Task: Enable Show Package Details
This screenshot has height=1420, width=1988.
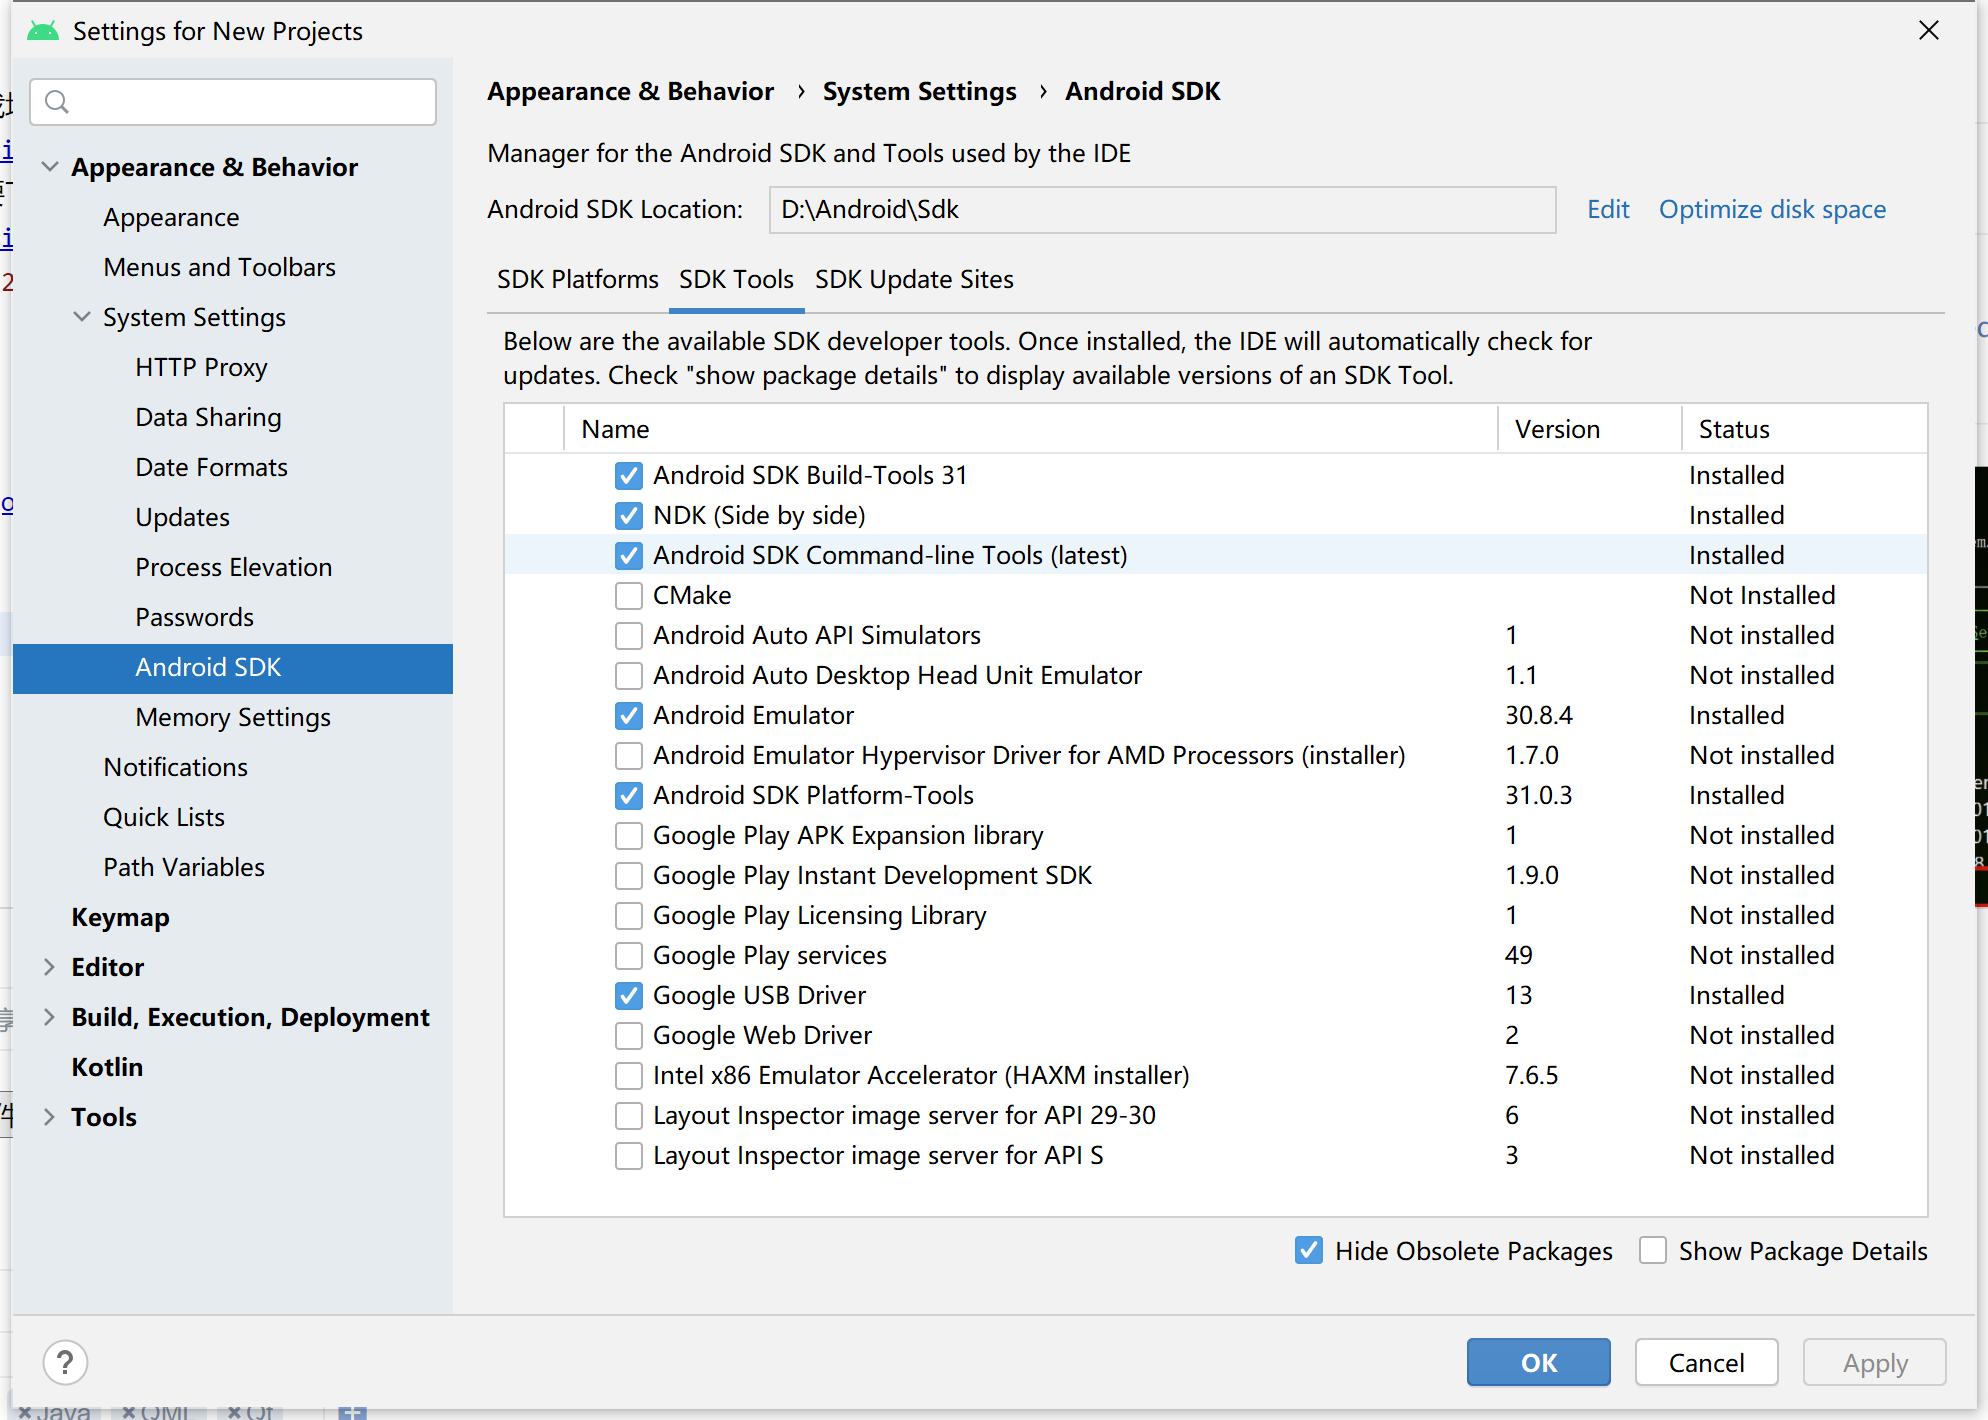Action: (x=1653, y=1250)
